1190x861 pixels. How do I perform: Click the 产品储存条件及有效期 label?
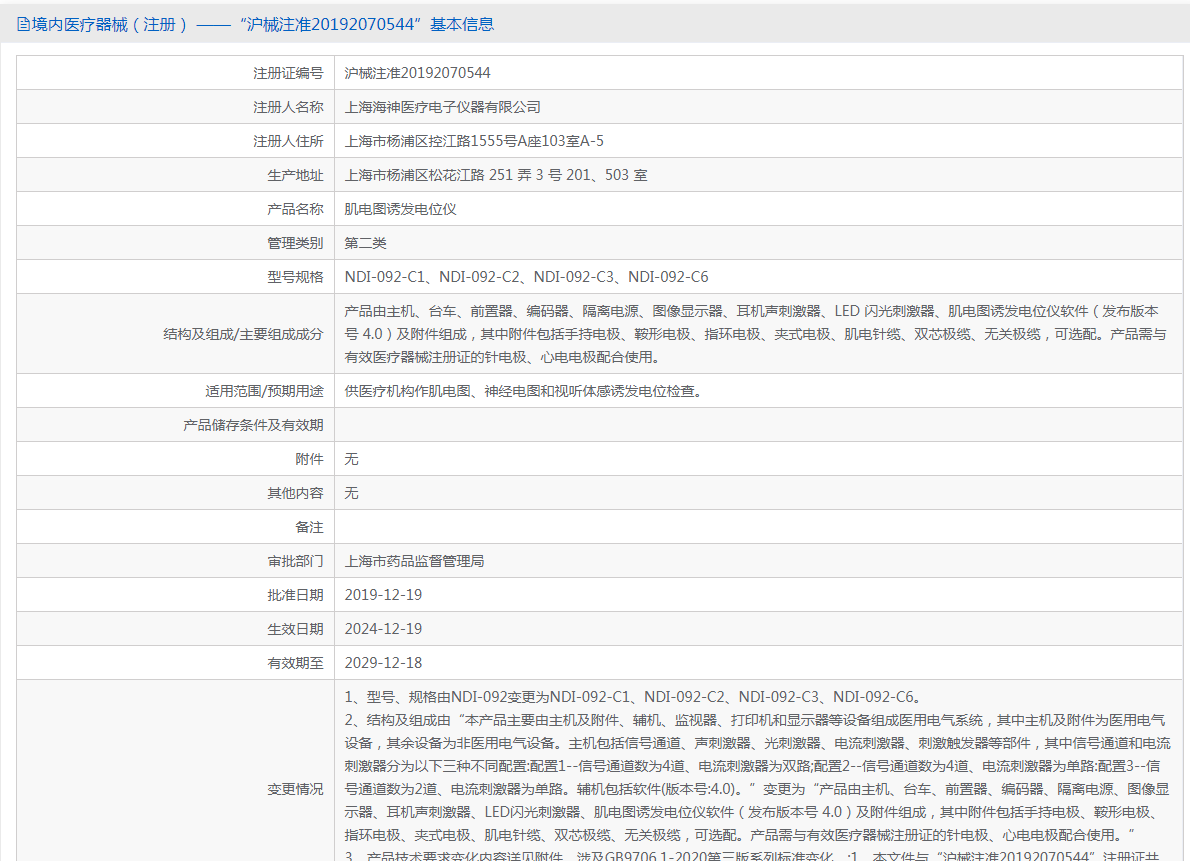pos(253,425)
